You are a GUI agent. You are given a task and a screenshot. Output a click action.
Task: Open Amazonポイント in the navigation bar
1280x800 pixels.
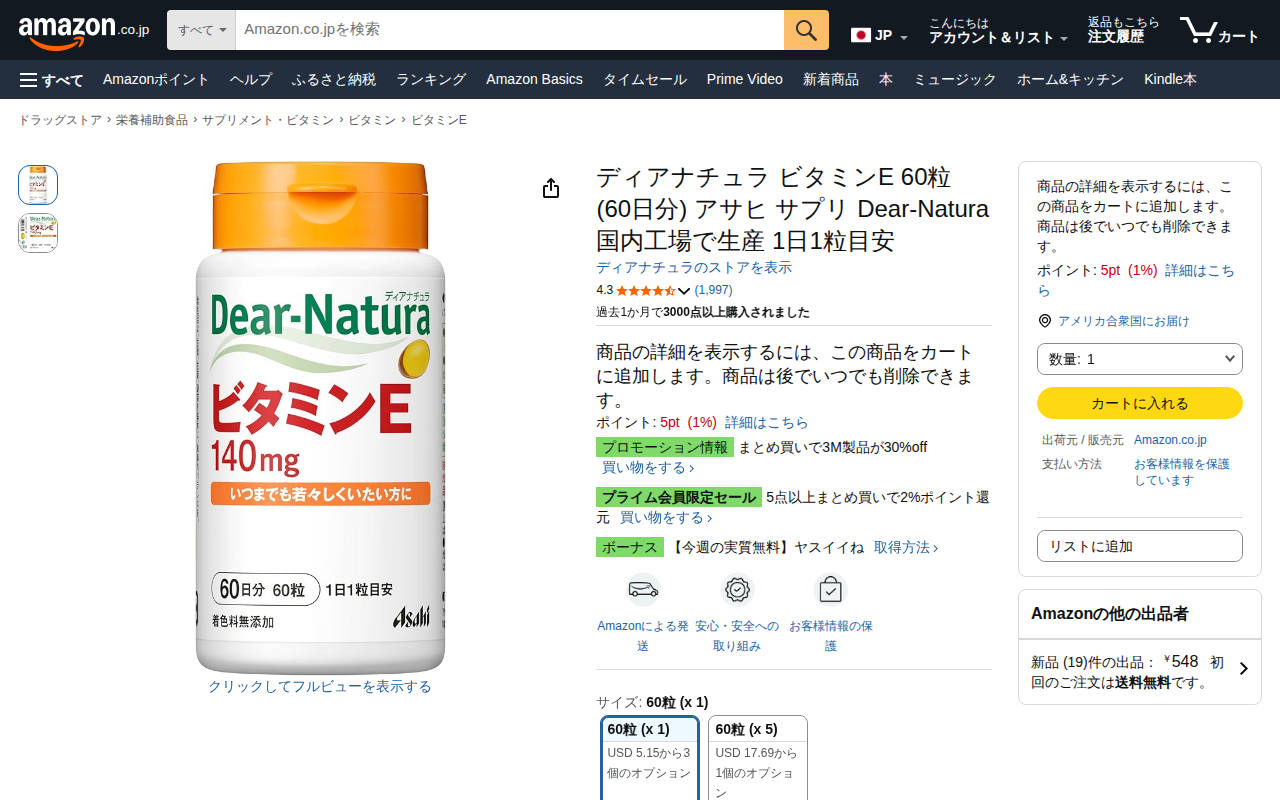(156, 80)
